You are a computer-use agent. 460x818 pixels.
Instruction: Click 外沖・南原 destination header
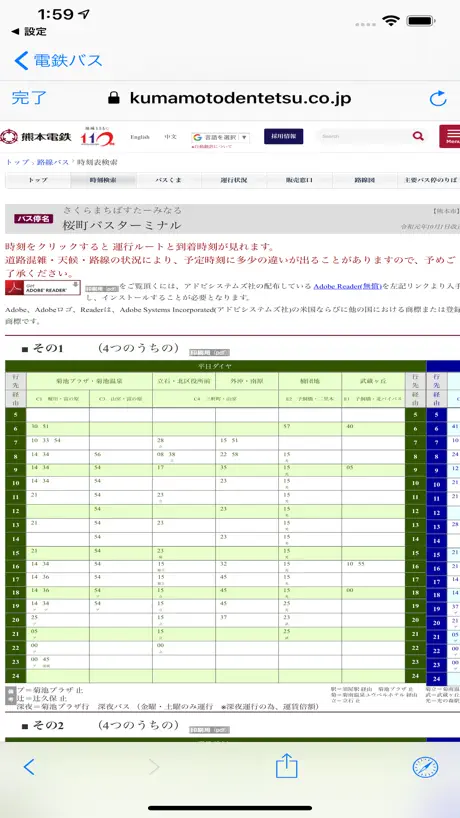click(247, 381)
